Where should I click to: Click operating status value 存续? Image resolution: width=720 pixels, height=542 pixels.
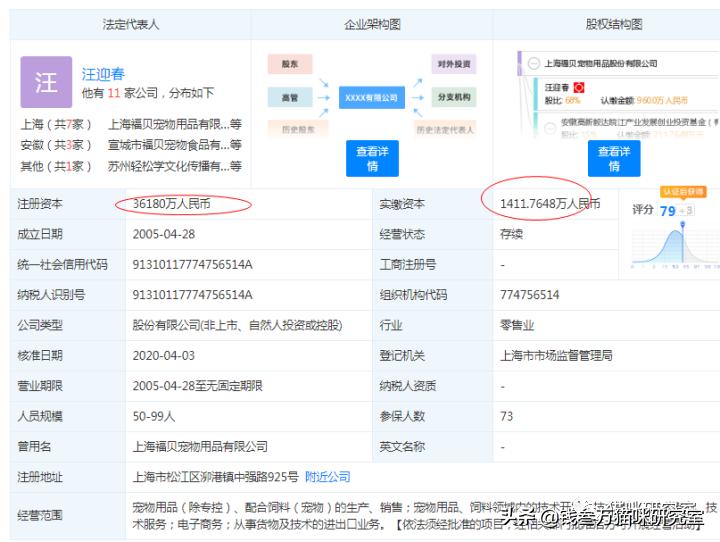(x=511, y=234)
